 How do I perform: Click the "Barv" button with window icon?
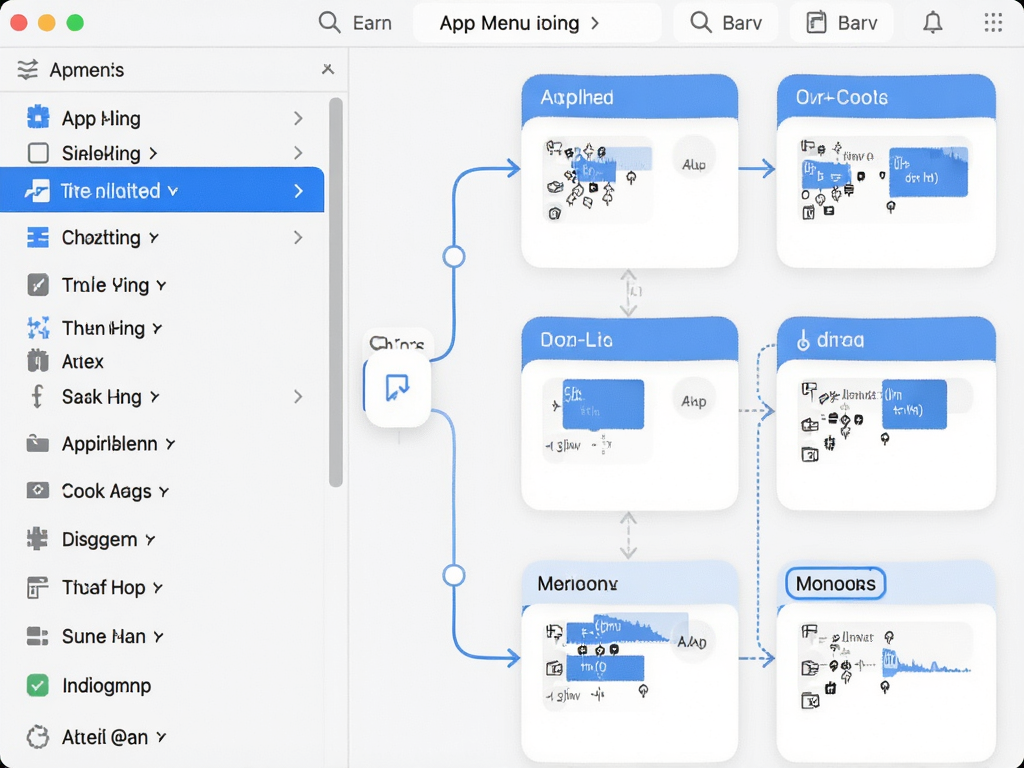841,23
